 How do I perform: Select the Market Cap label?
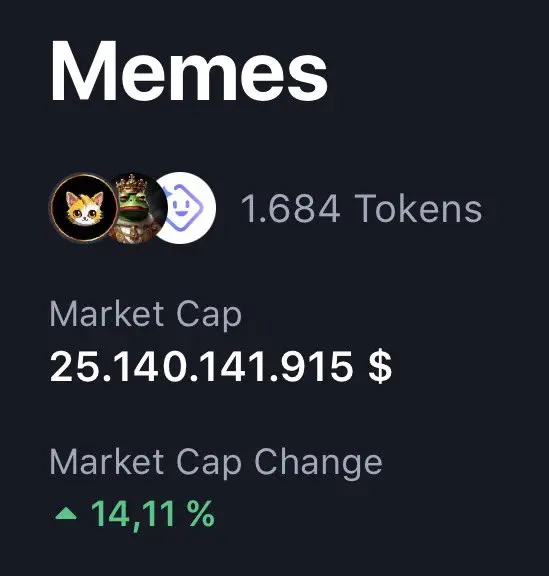coord(146,314)
